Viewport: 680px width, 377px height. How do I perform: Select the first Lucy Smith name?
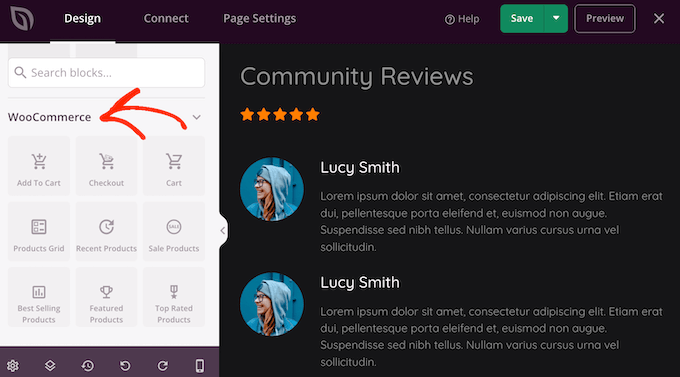pyautogui.click(x=360, y=167)
